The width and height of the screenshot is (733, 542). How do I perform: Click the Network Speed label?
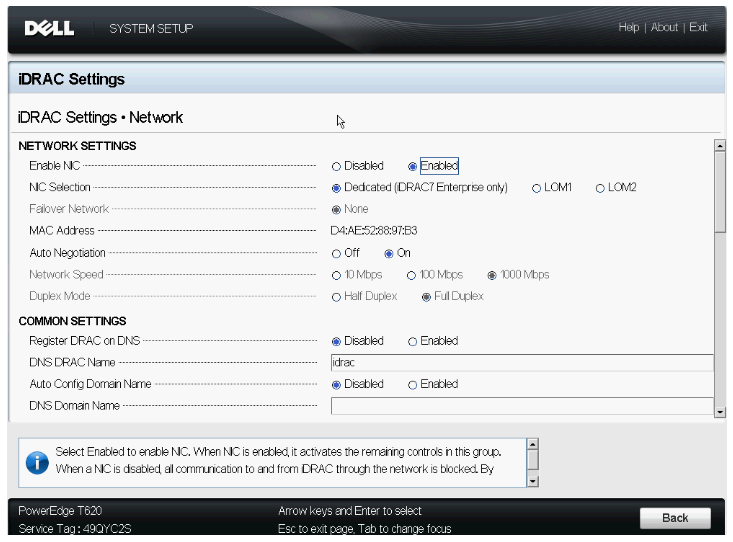click(x=66, y=275)
